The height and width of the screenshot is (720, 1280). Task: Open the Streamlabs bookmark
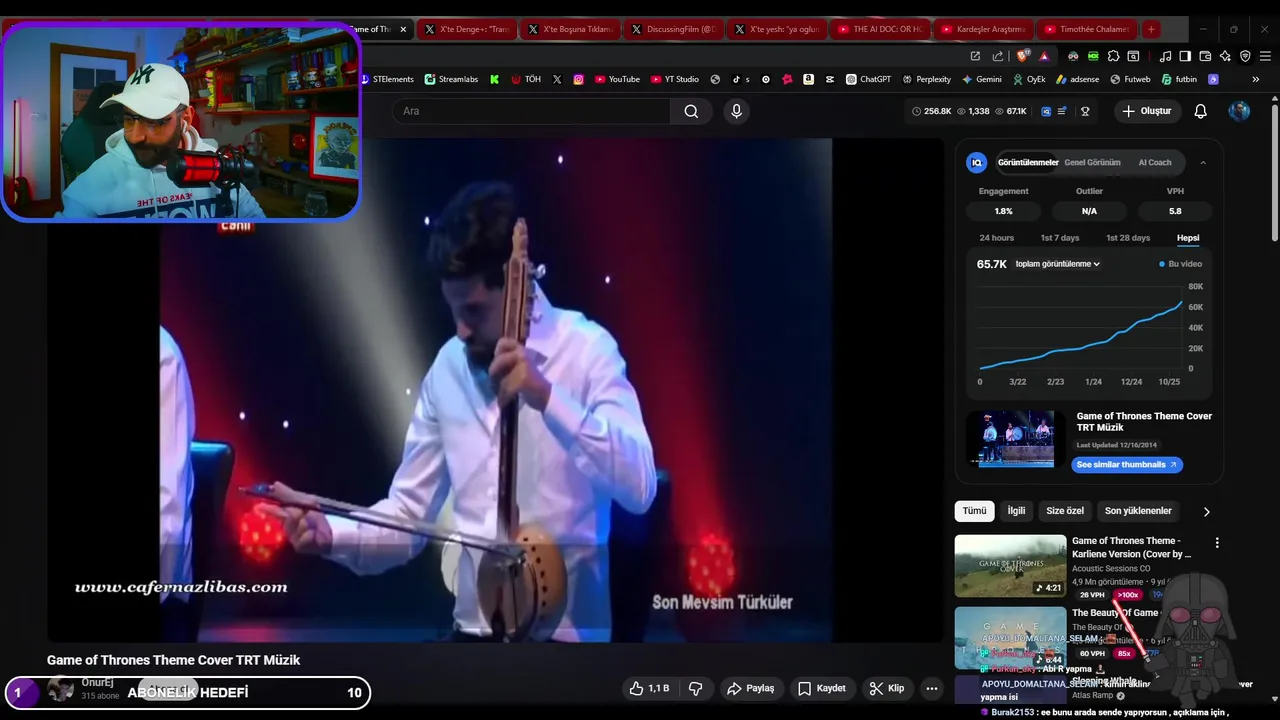coord(451,79)
